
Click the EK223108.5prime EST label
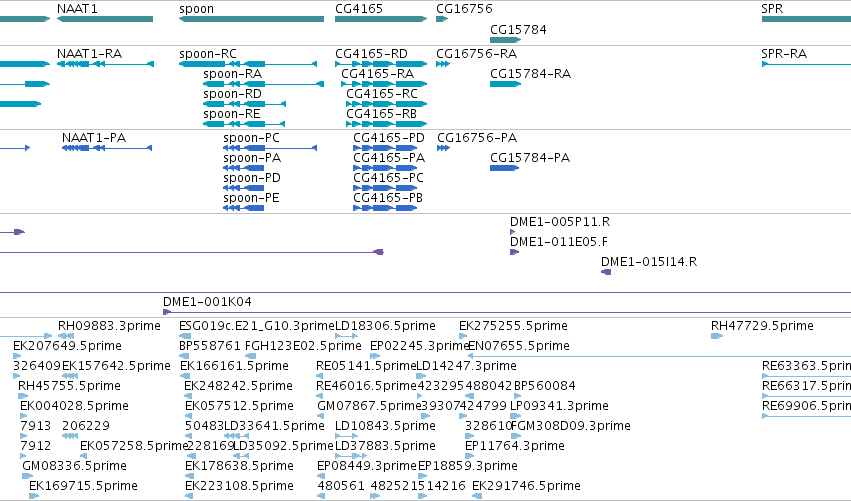coord(239,486)
